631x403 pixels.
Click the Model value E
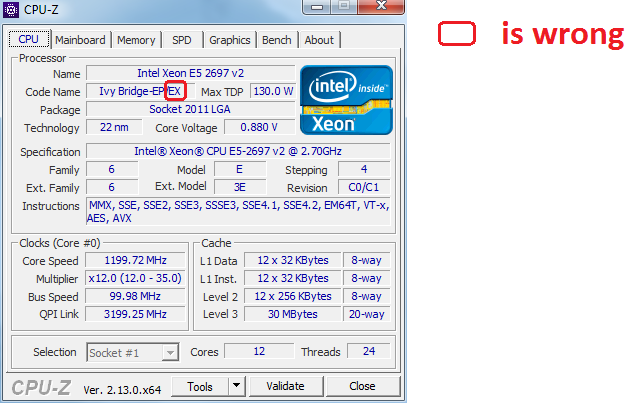click(x=239, y=169)
